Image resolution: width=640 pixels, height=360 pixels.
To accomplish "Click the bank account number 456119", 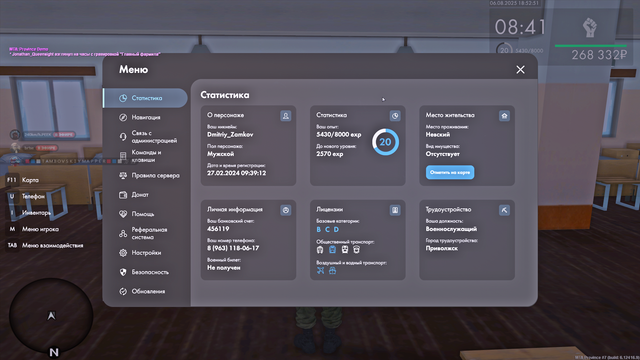I will click(218, 229).
